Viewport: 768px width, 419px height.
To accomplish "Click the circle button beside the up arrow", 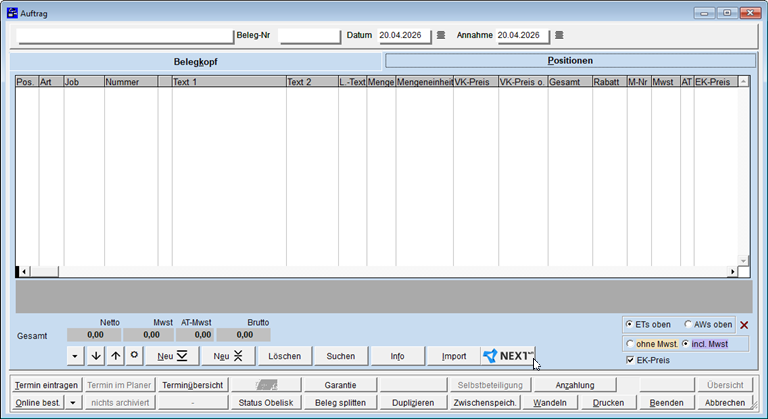I will (134, 356).
